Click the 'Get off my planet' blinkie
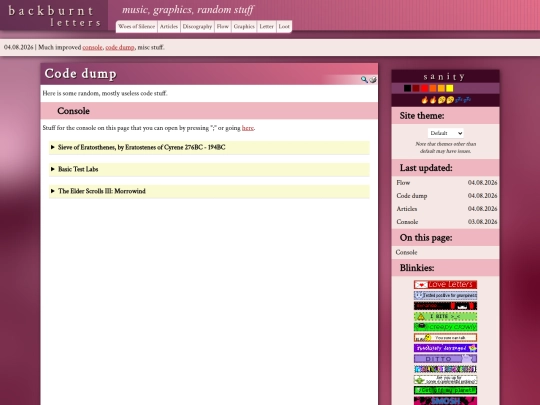 point(445,390)
